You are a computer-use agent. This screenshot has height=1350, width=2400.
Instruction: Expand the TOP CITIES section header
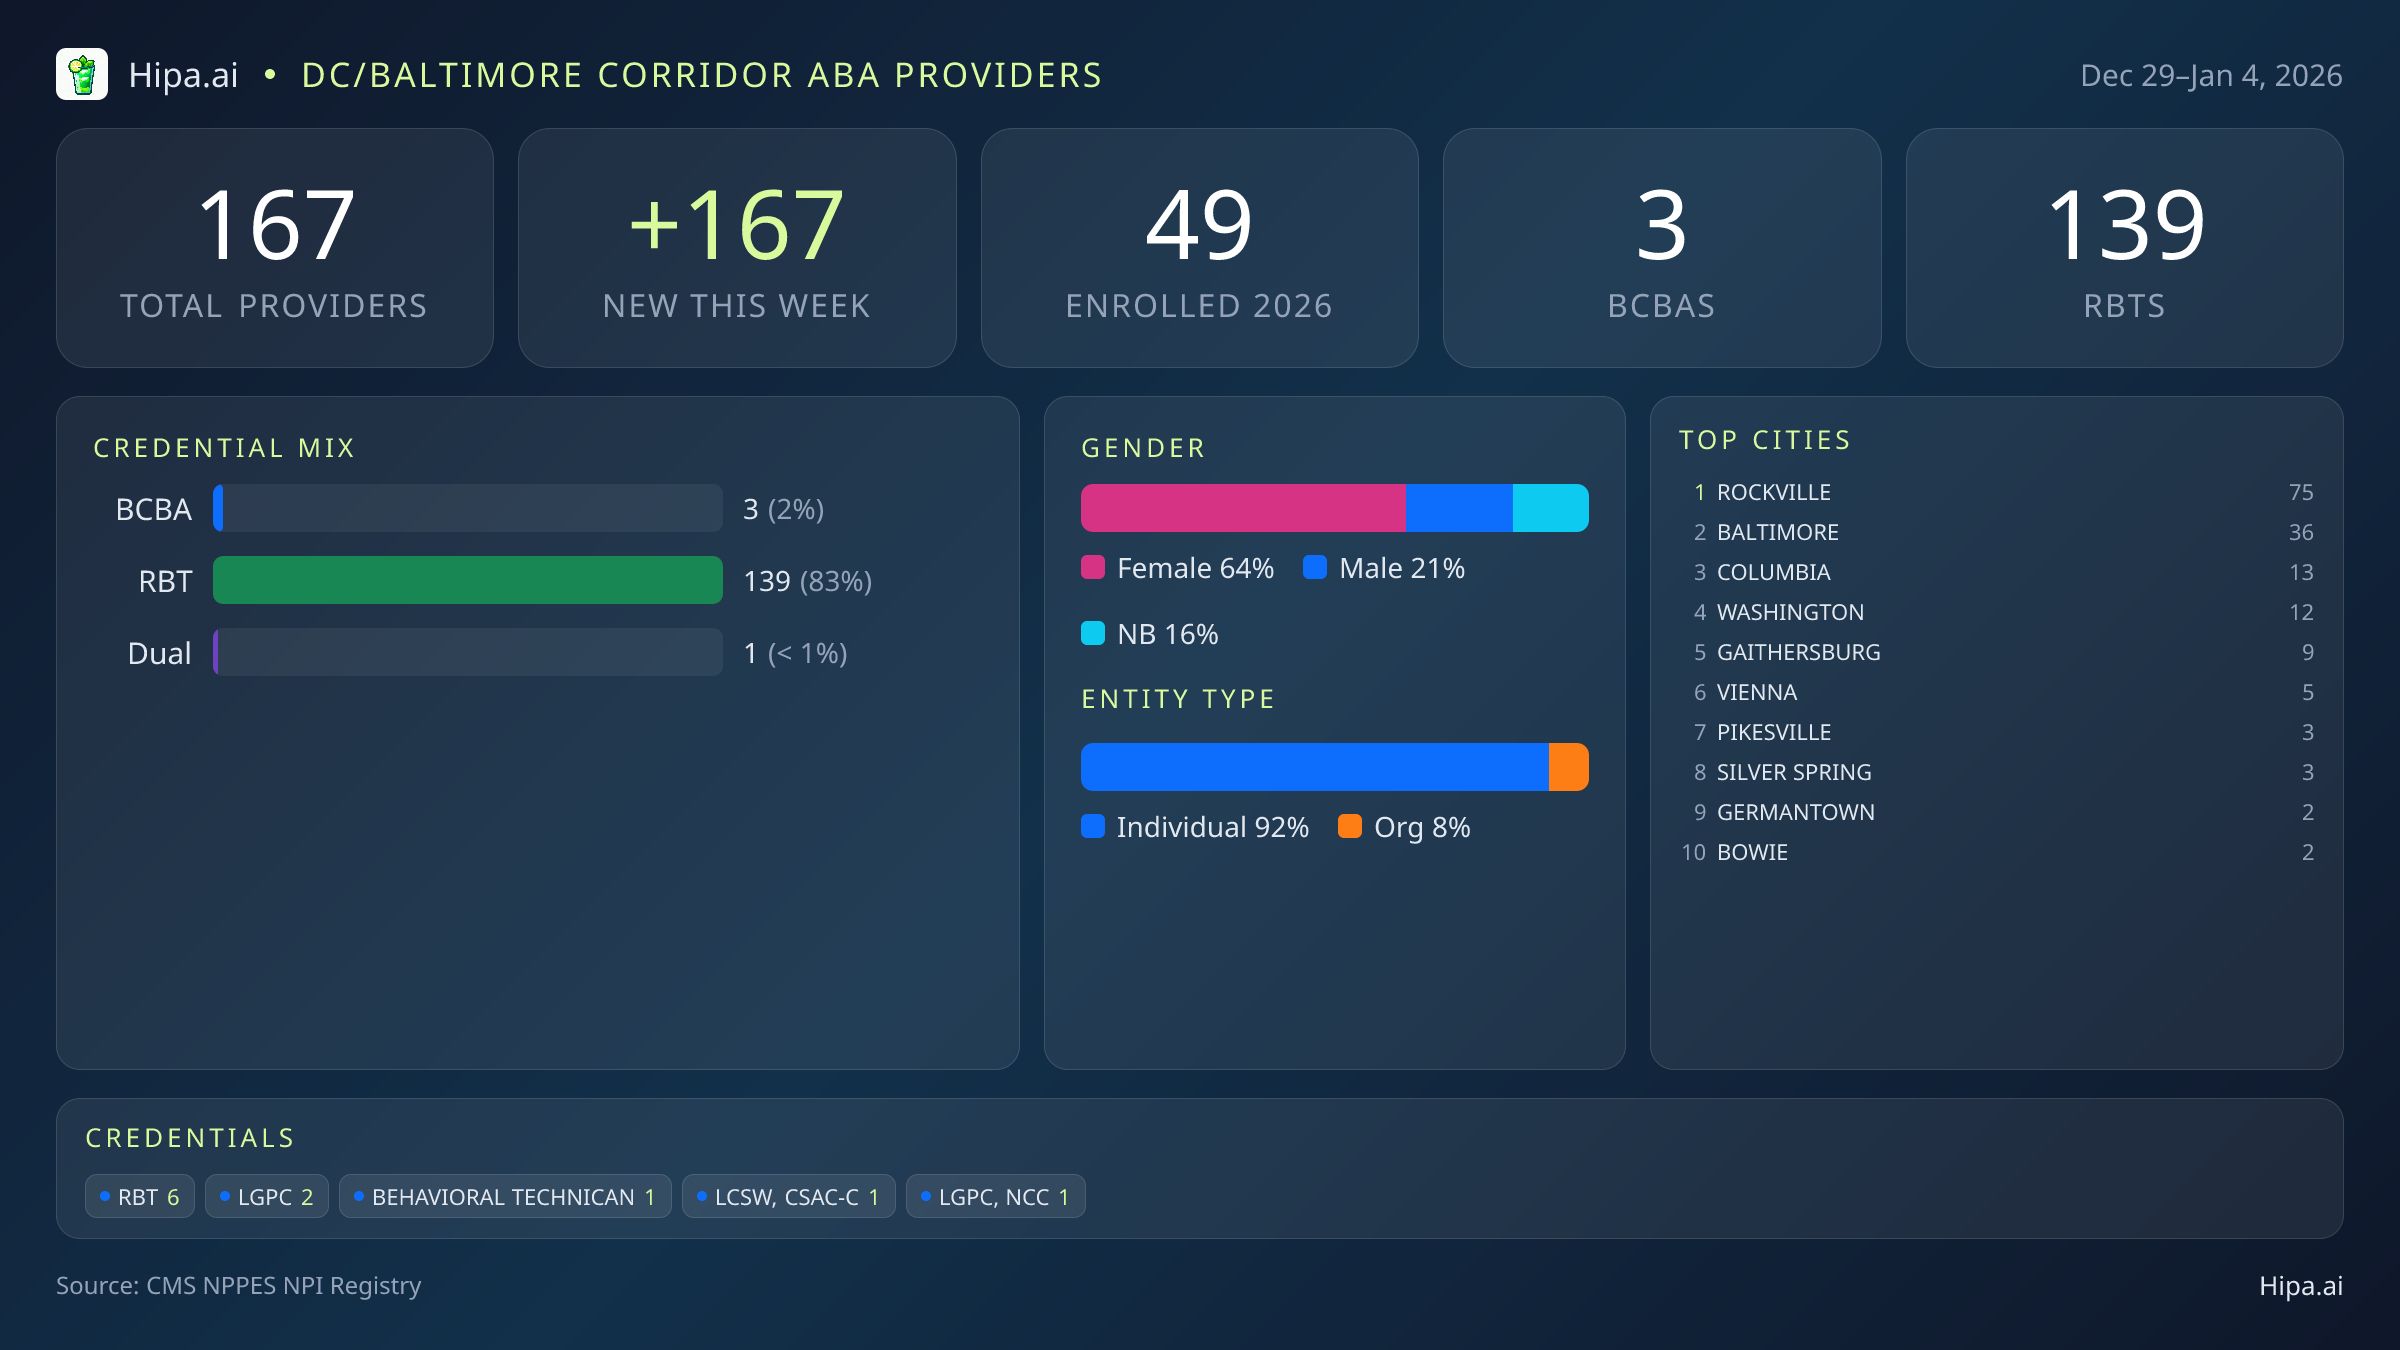1765,439
